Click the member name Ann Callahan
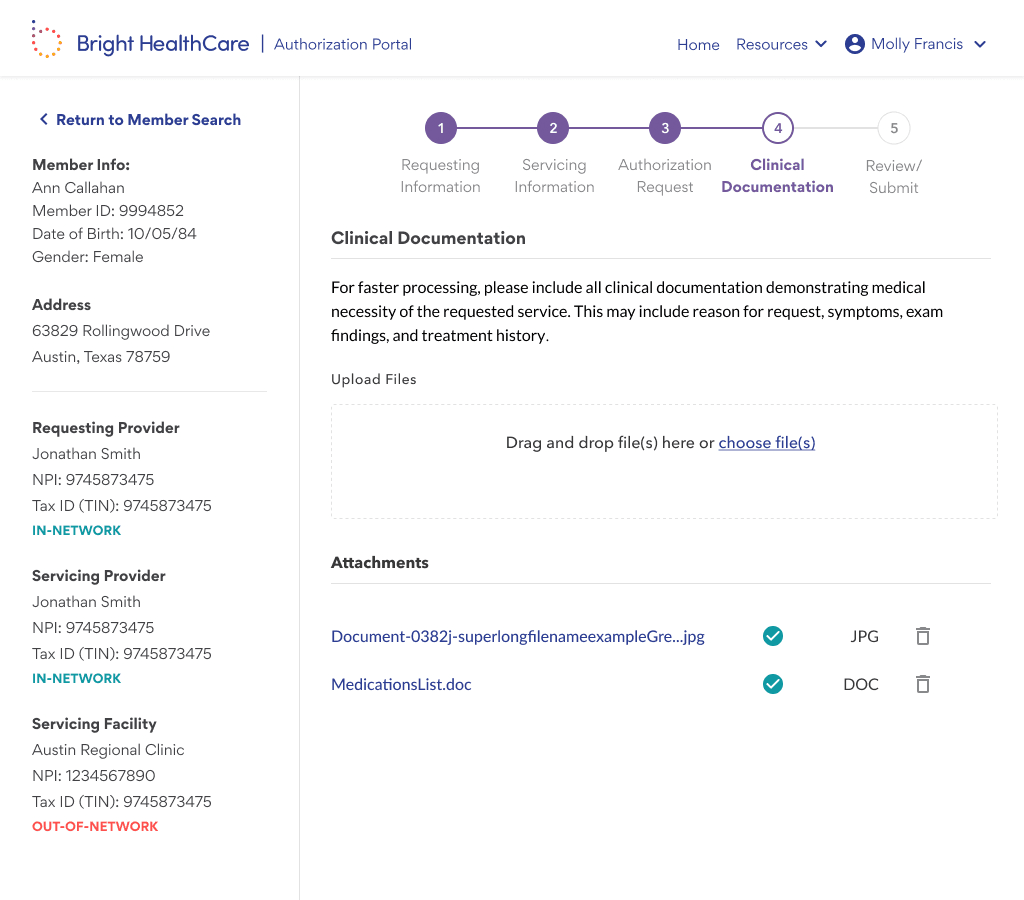 click(78, 187)
